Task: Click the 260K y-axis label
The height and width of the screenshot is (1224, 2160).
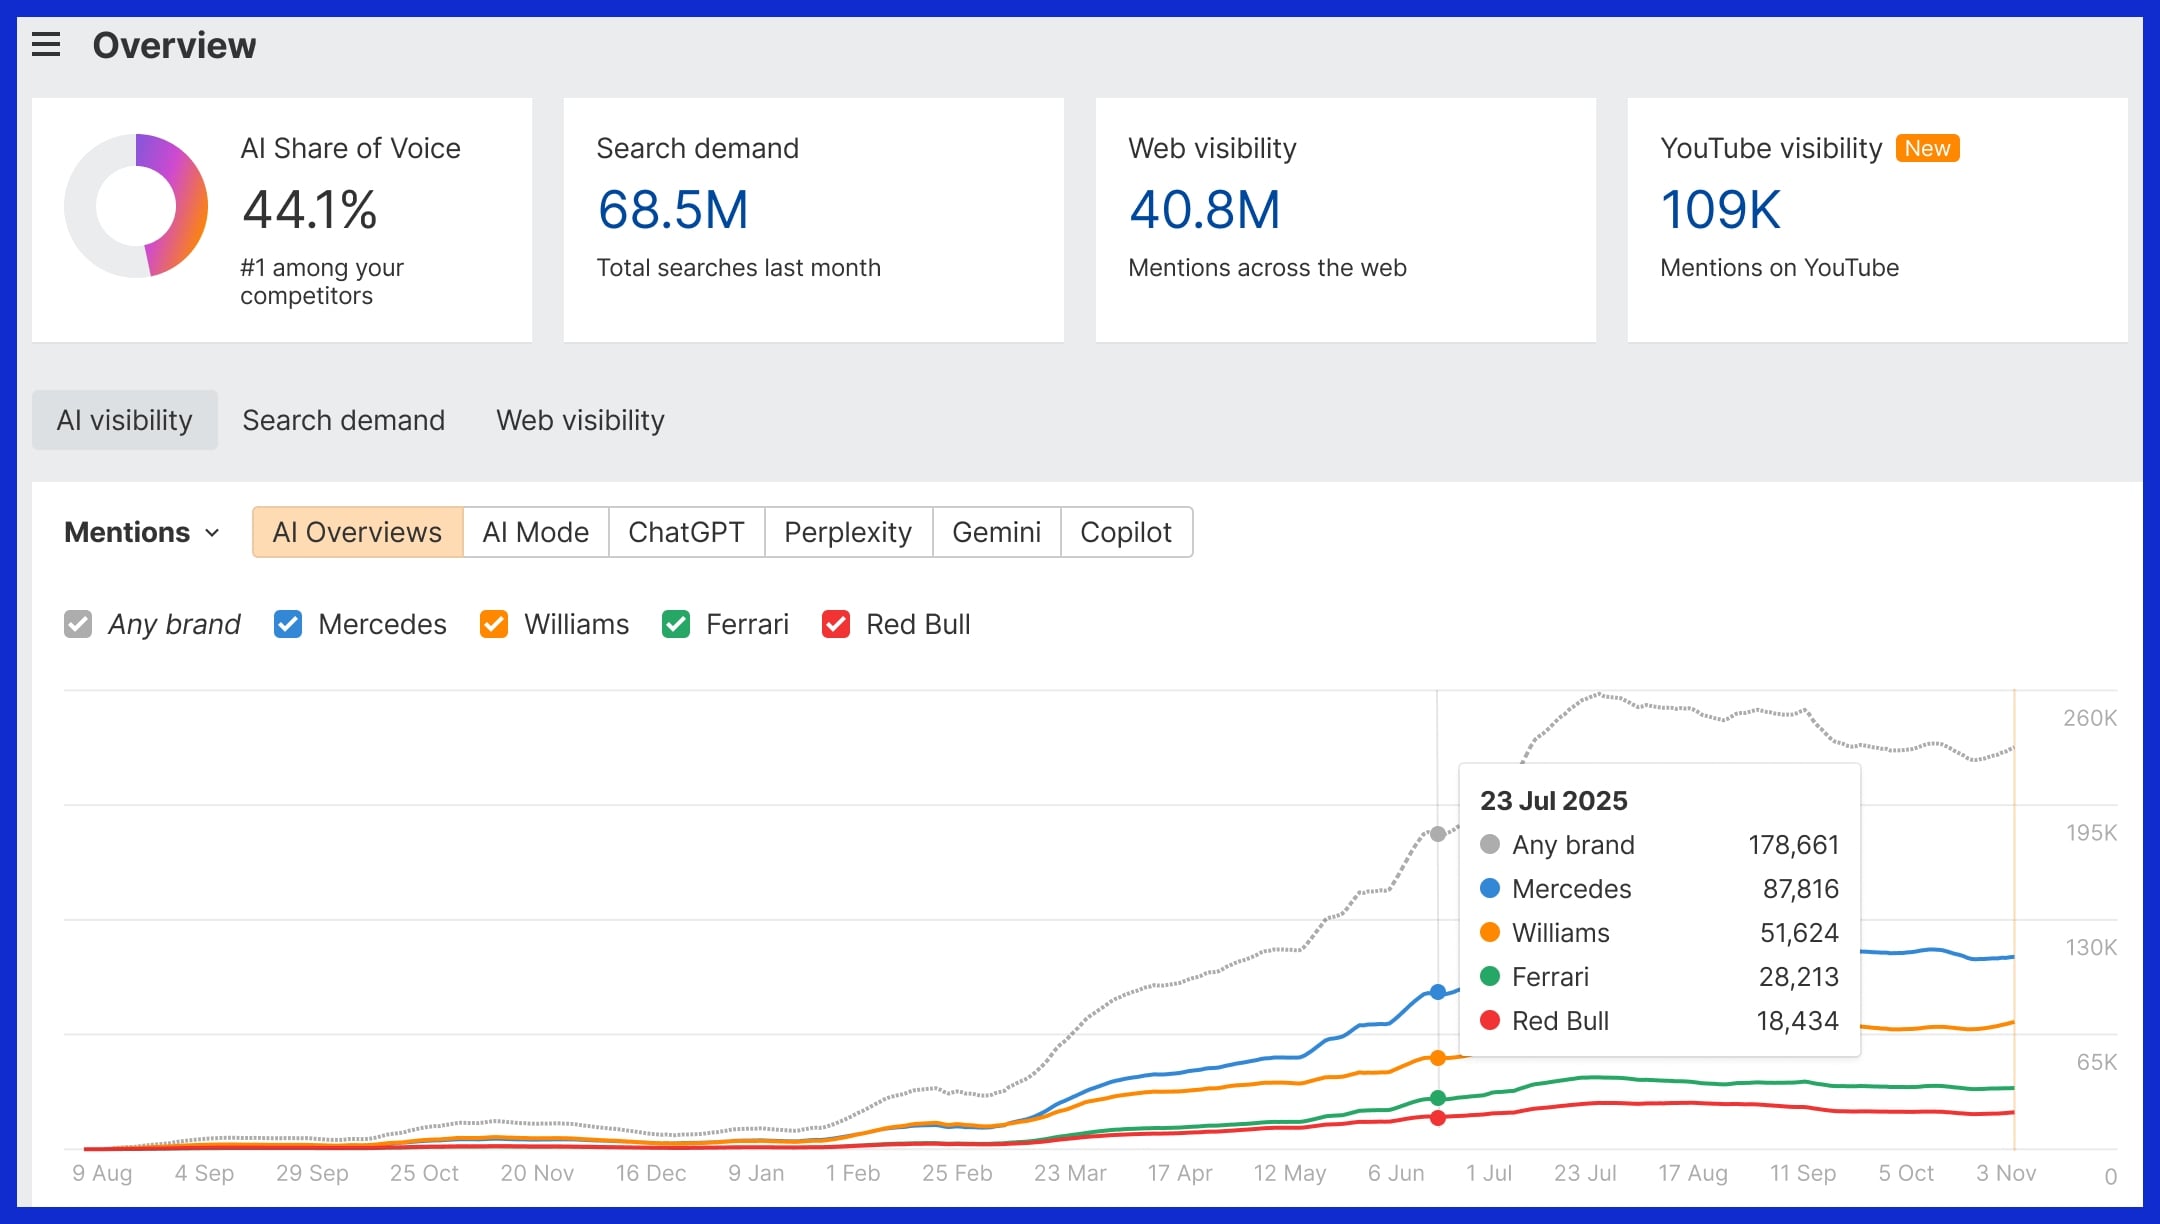Action: pyautogui.click(x=2090, y=718)
